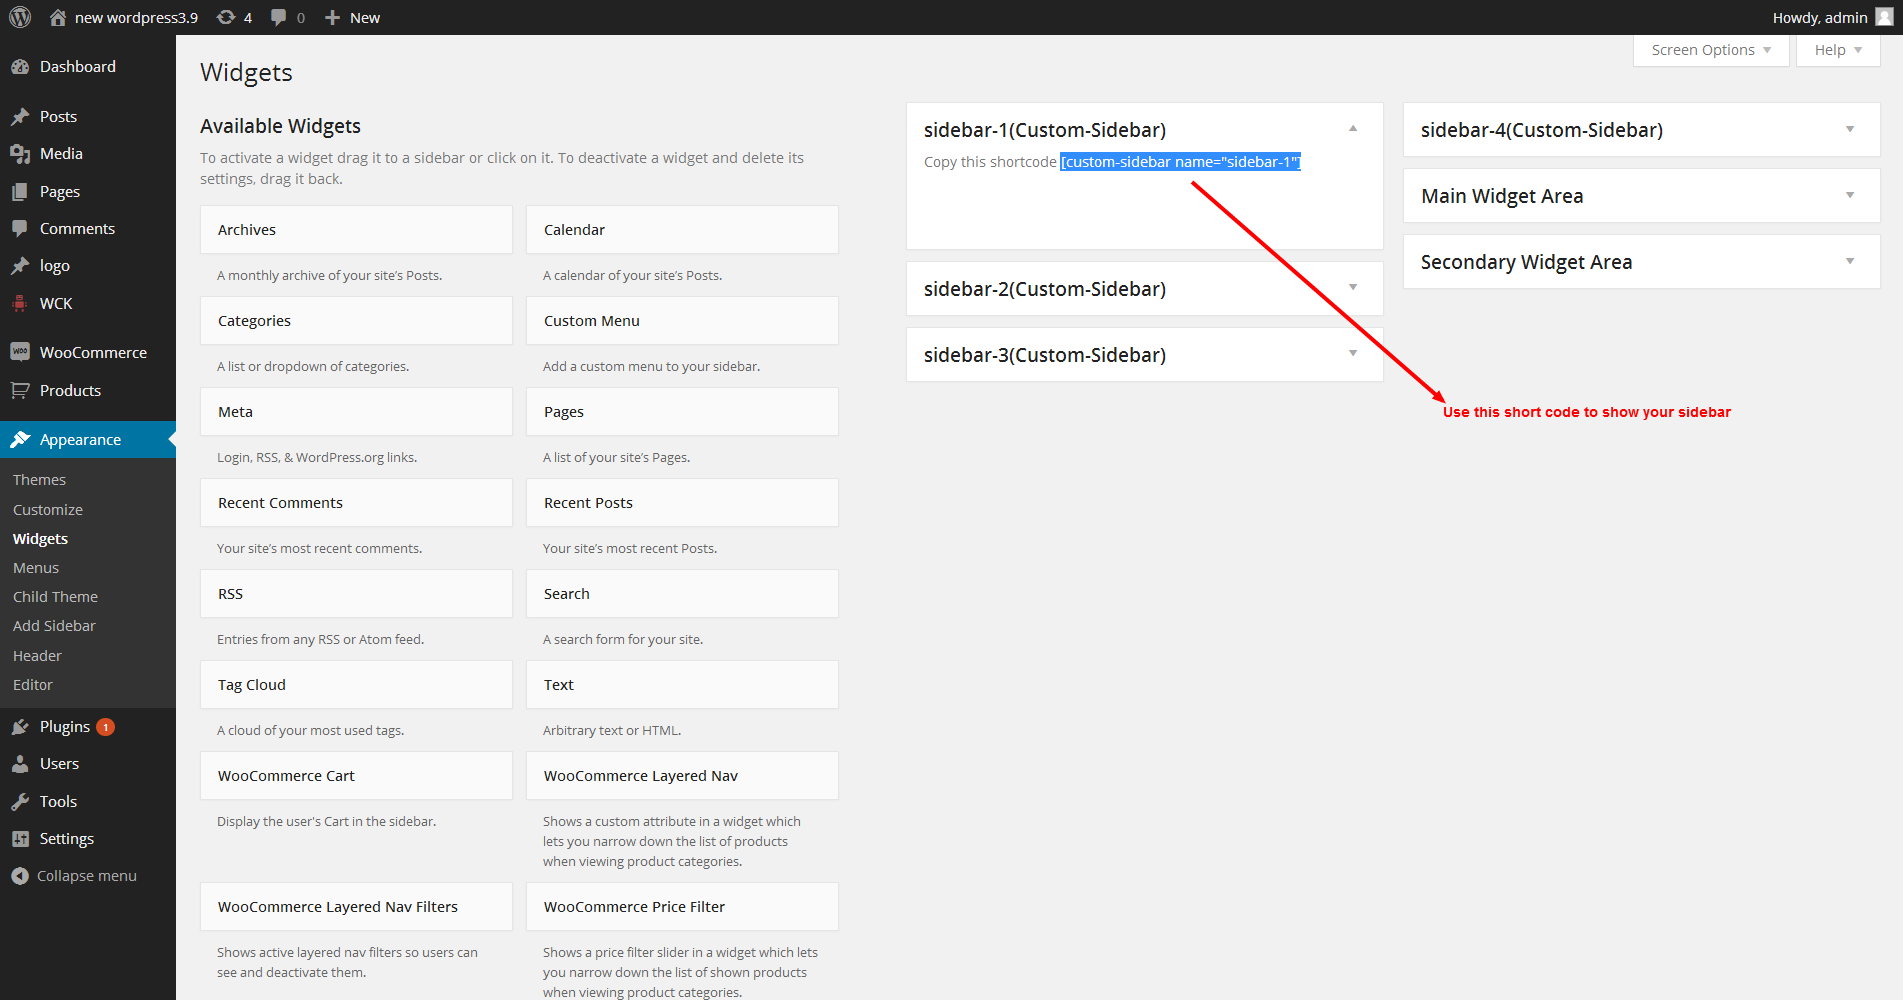The width and height of the screenshot is (1903, 1000).
Task: Click the Howdy, admin account link
Action: click(1820, 18)
